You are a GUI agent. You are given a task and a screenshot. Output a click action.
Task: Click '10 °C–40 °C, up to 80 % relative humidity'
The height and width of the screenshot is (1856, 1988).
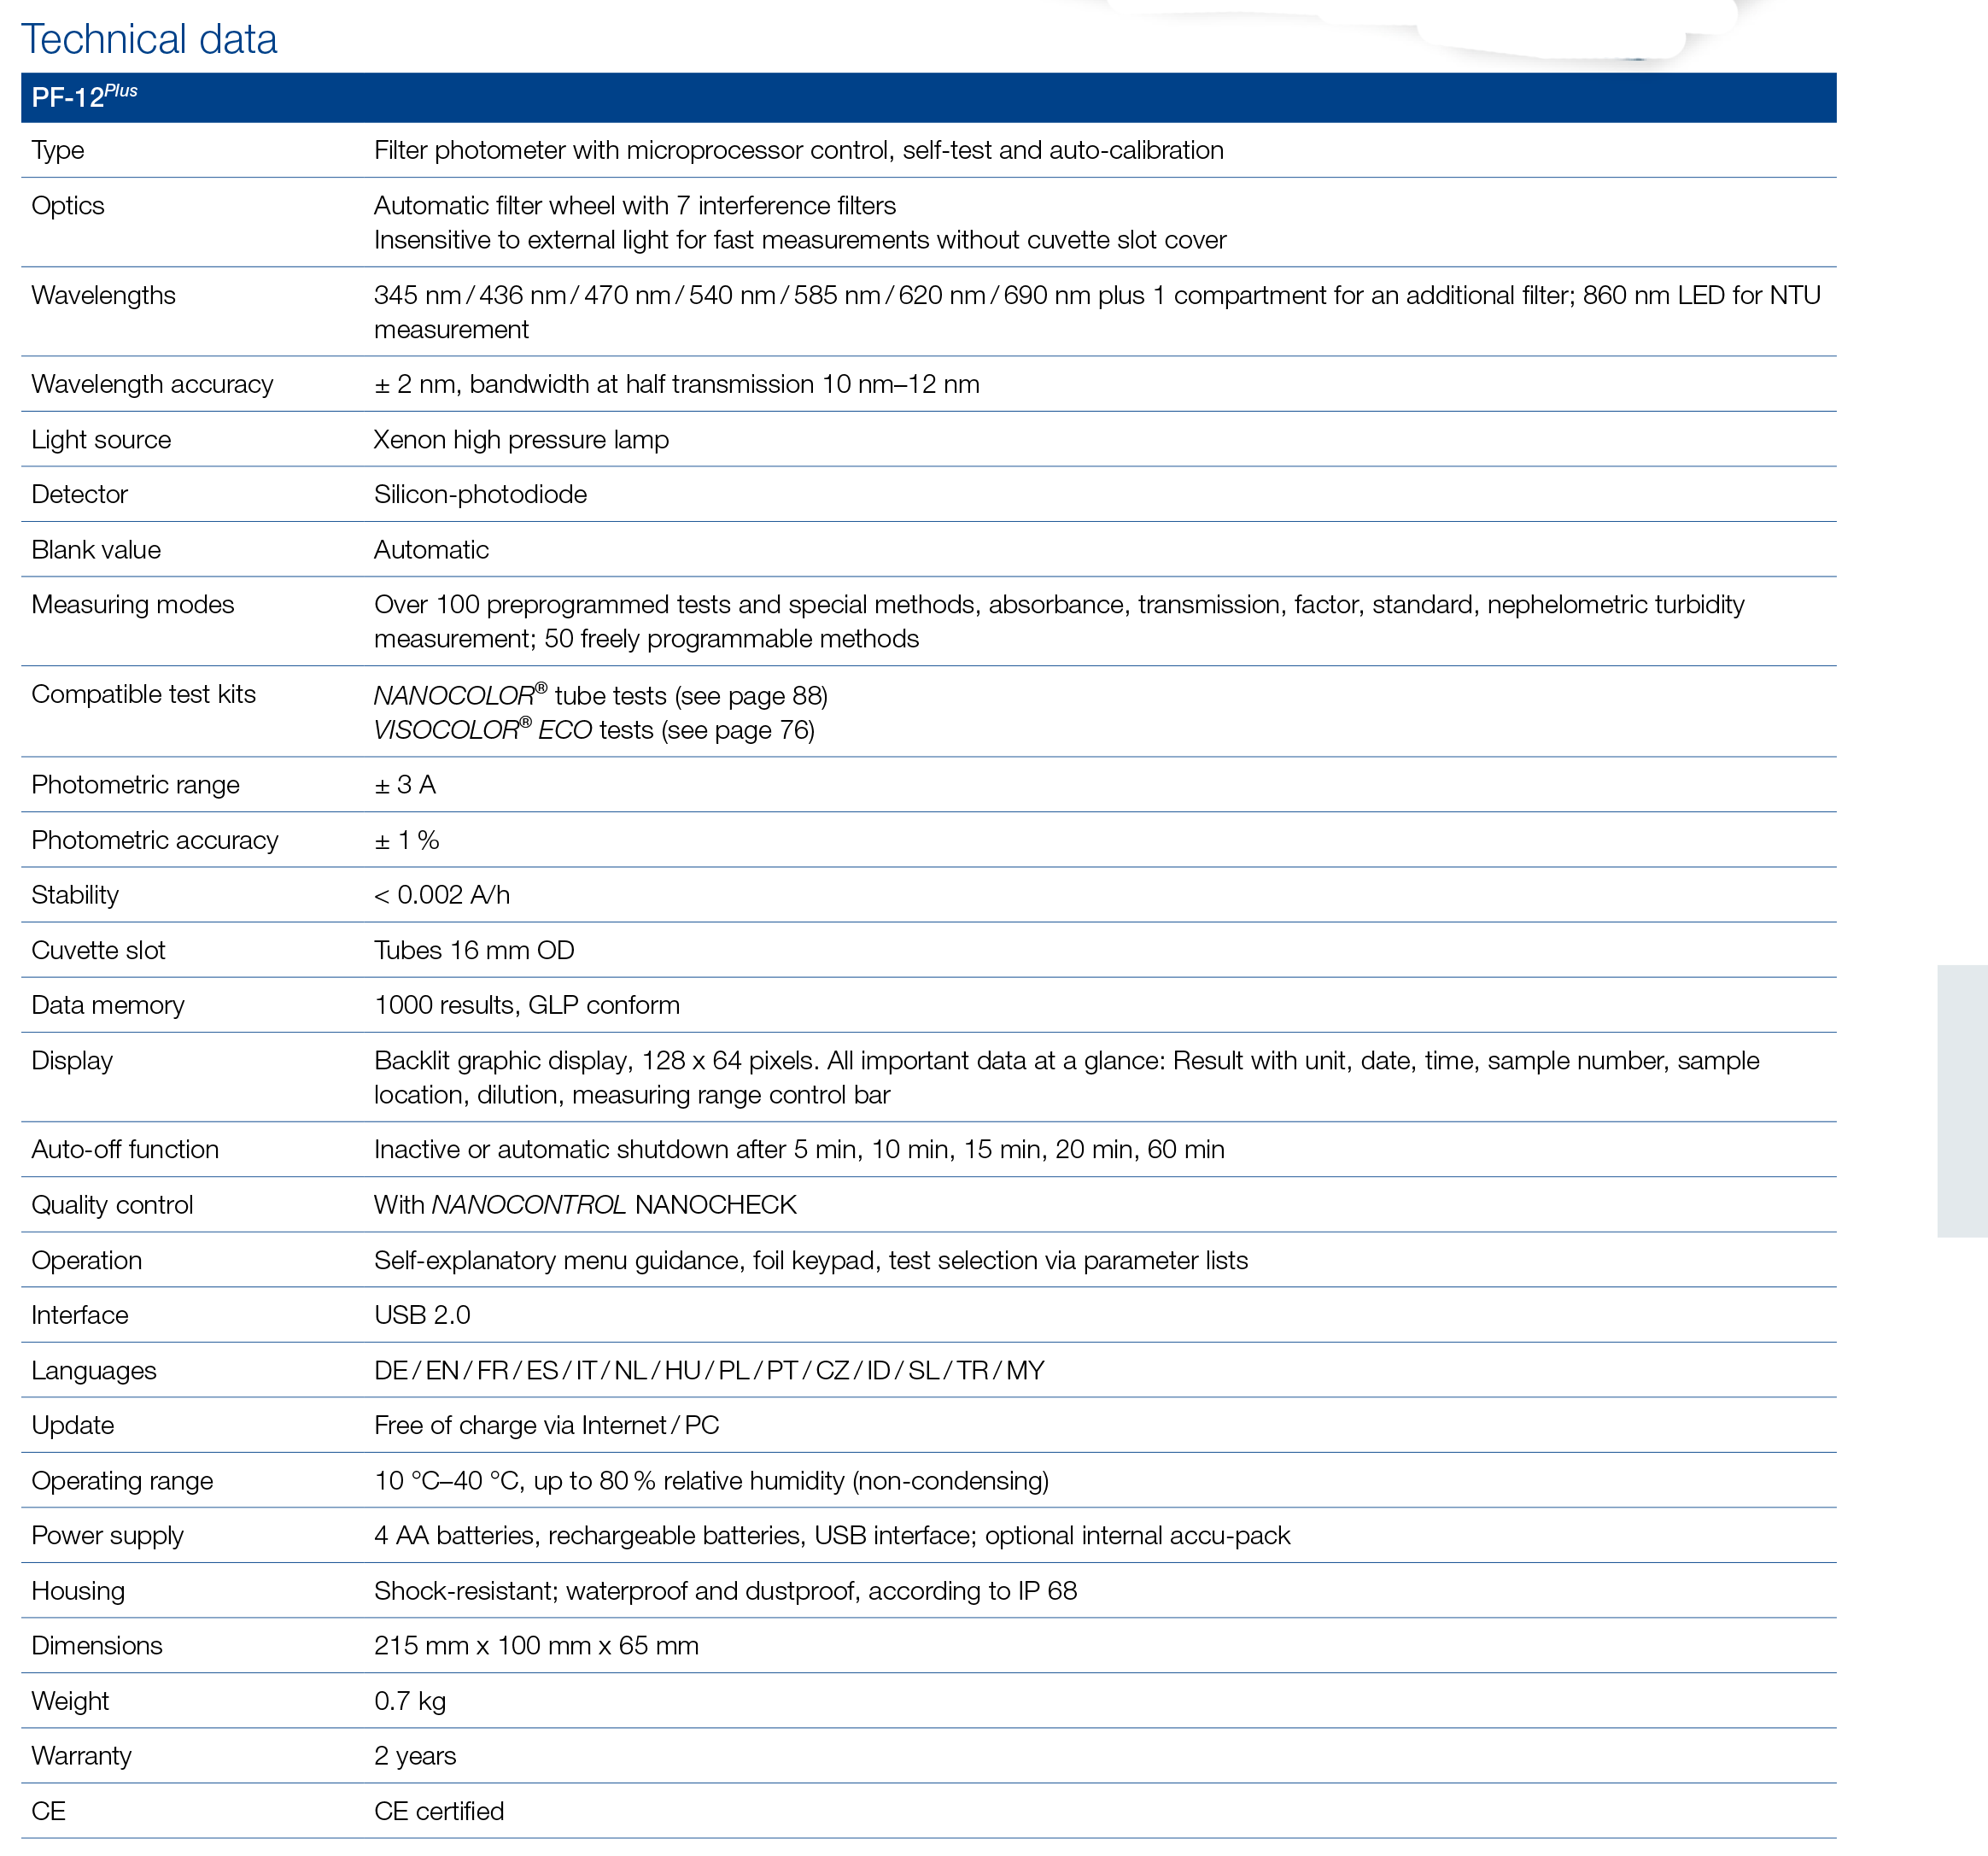[711, 1481]
